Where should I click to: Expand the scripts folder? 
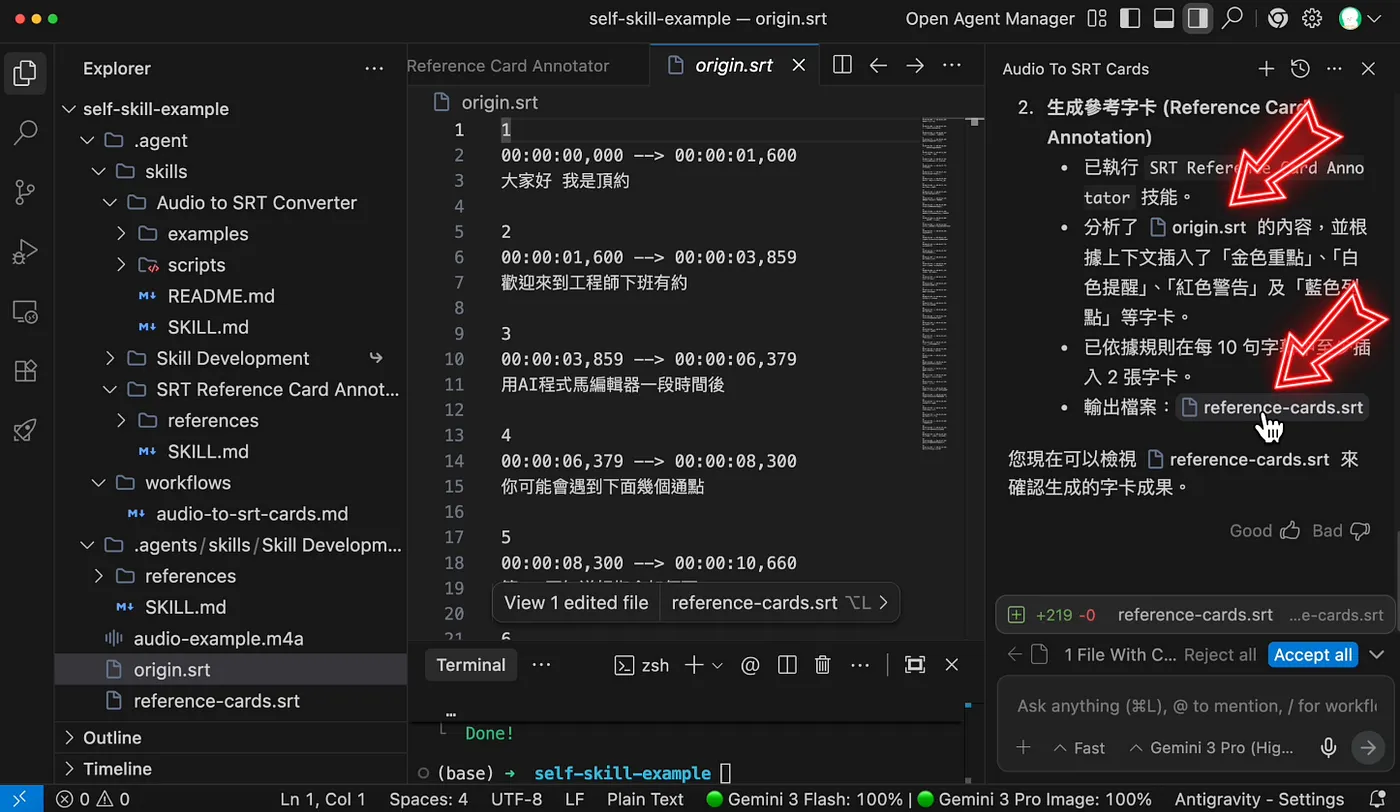pyautogui.click(x=121, y=265)
